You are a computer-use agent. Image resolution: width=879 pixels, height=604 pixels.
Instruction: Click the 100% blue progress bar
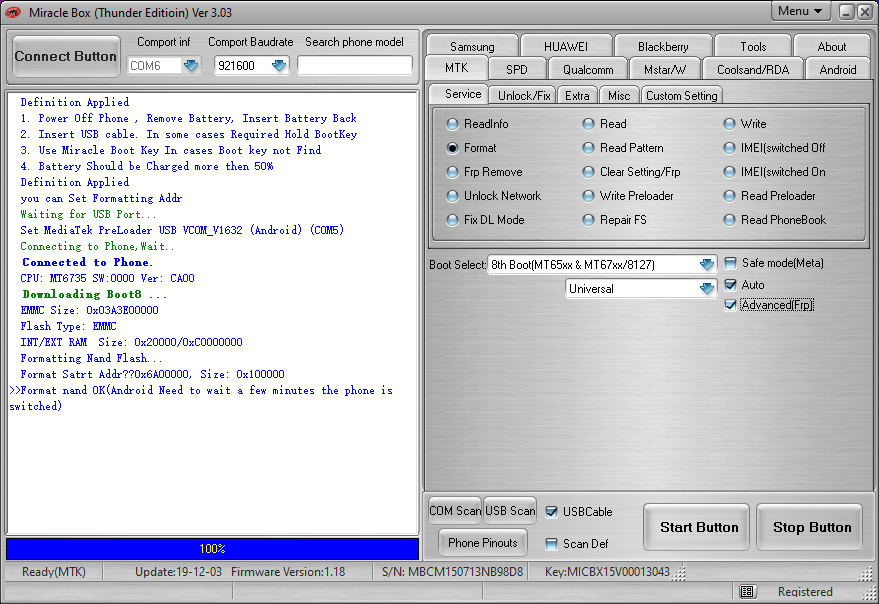[x=212, y=548]
